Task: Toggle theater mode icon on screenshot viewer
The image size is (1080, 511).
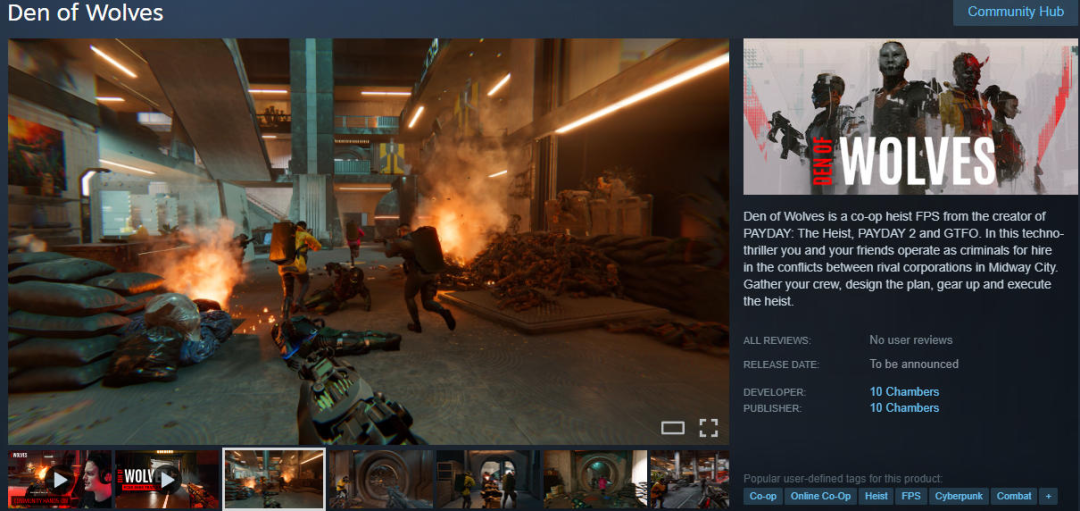Action: [673, 428]
